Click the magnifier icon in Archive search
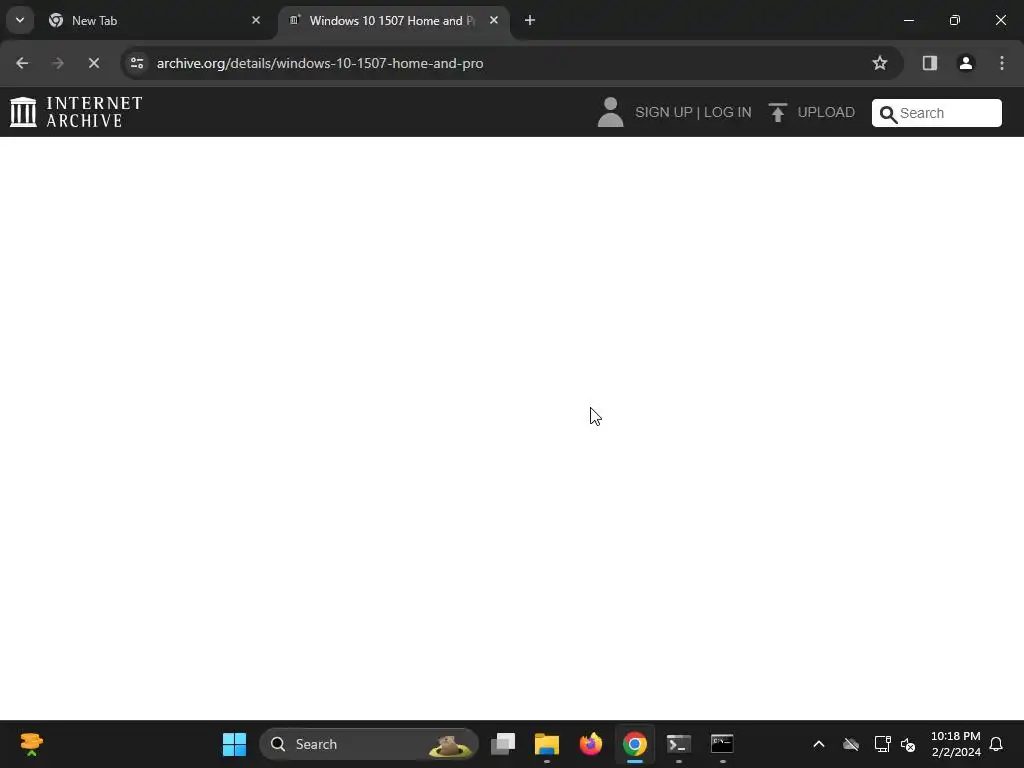Screen dimensions: 1024x768 888,114
